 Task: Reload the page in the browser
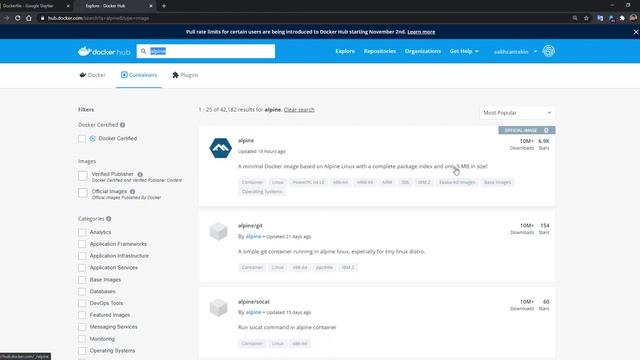pyautogui.click(x=18, y=18)
